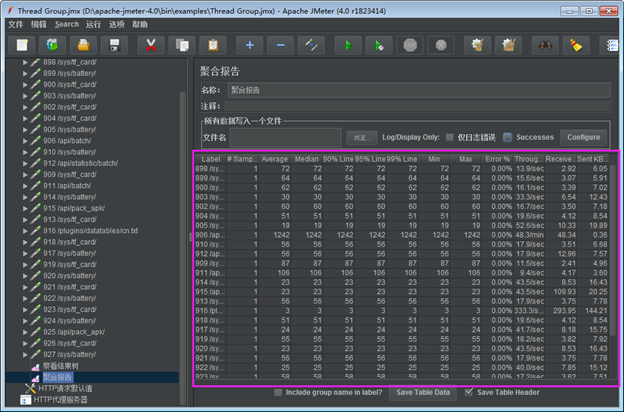Click the Cut scissors icon

151,45
